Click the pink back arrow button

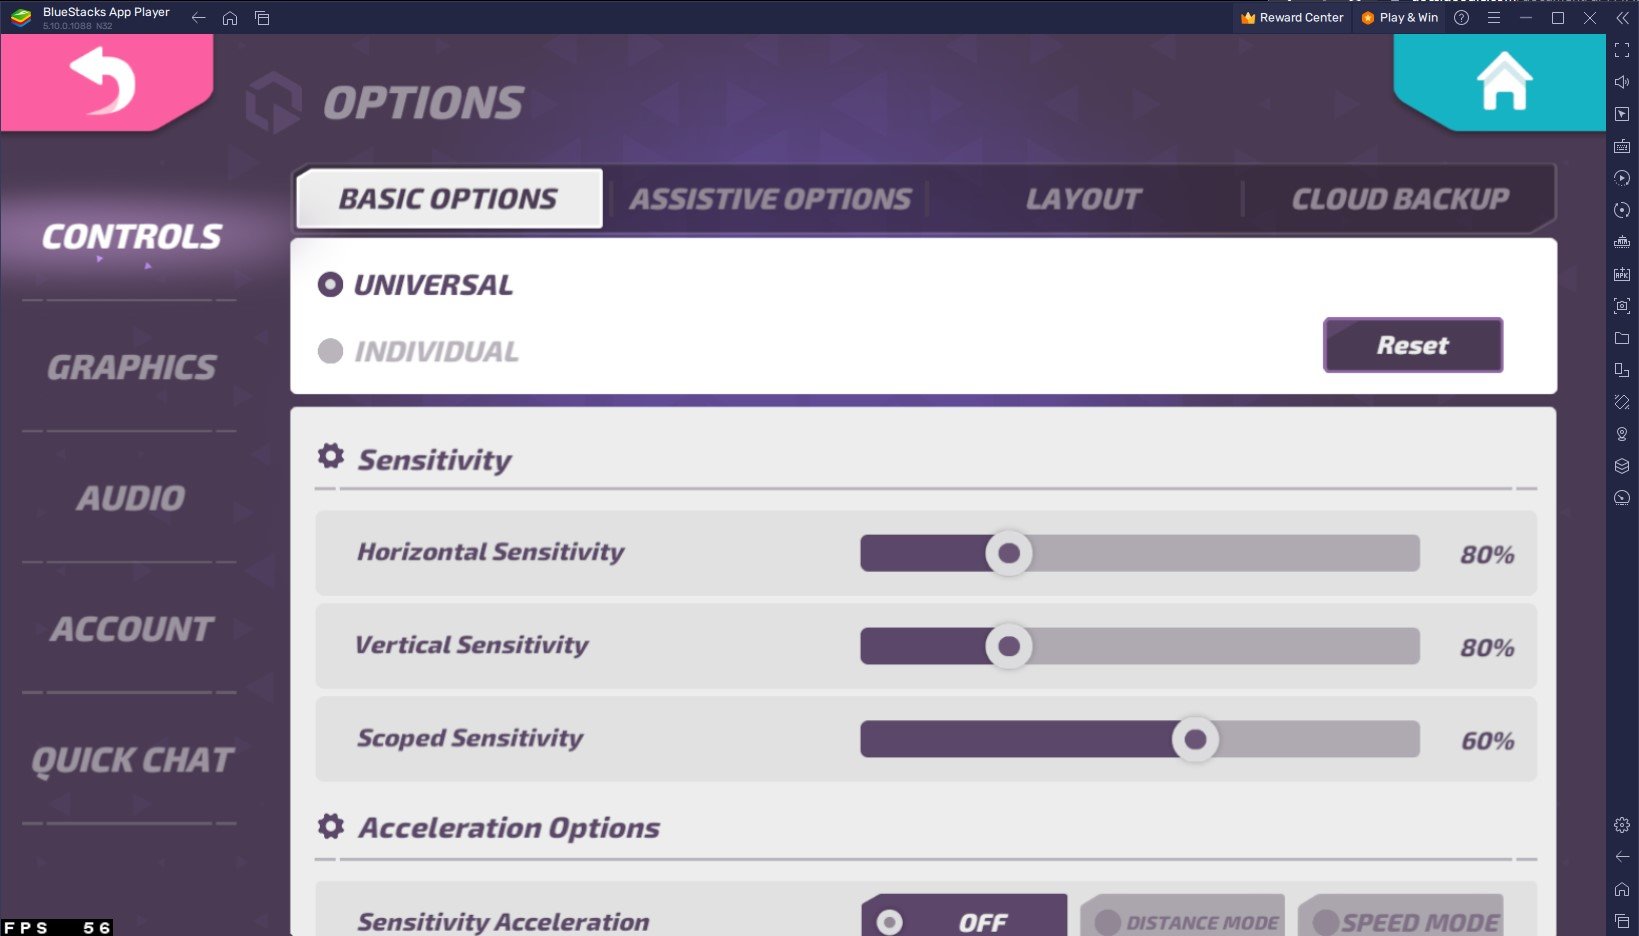pyautogui.click(x=104, y=82)
